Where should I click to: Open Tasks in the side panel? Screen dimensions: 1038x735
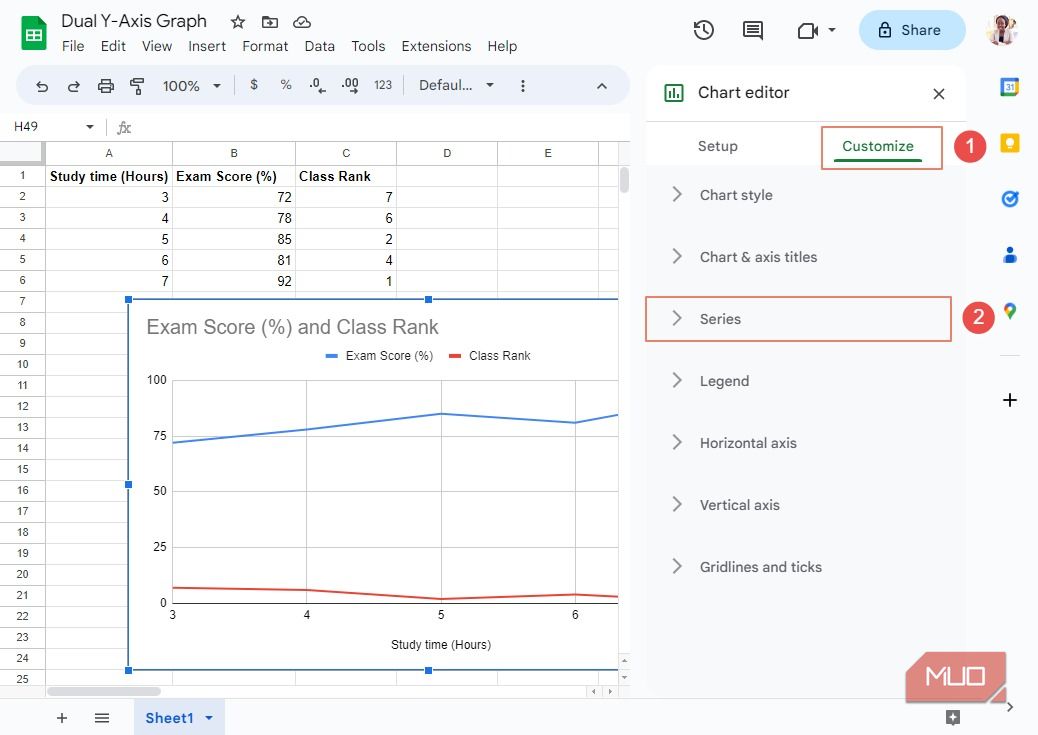1010,199
